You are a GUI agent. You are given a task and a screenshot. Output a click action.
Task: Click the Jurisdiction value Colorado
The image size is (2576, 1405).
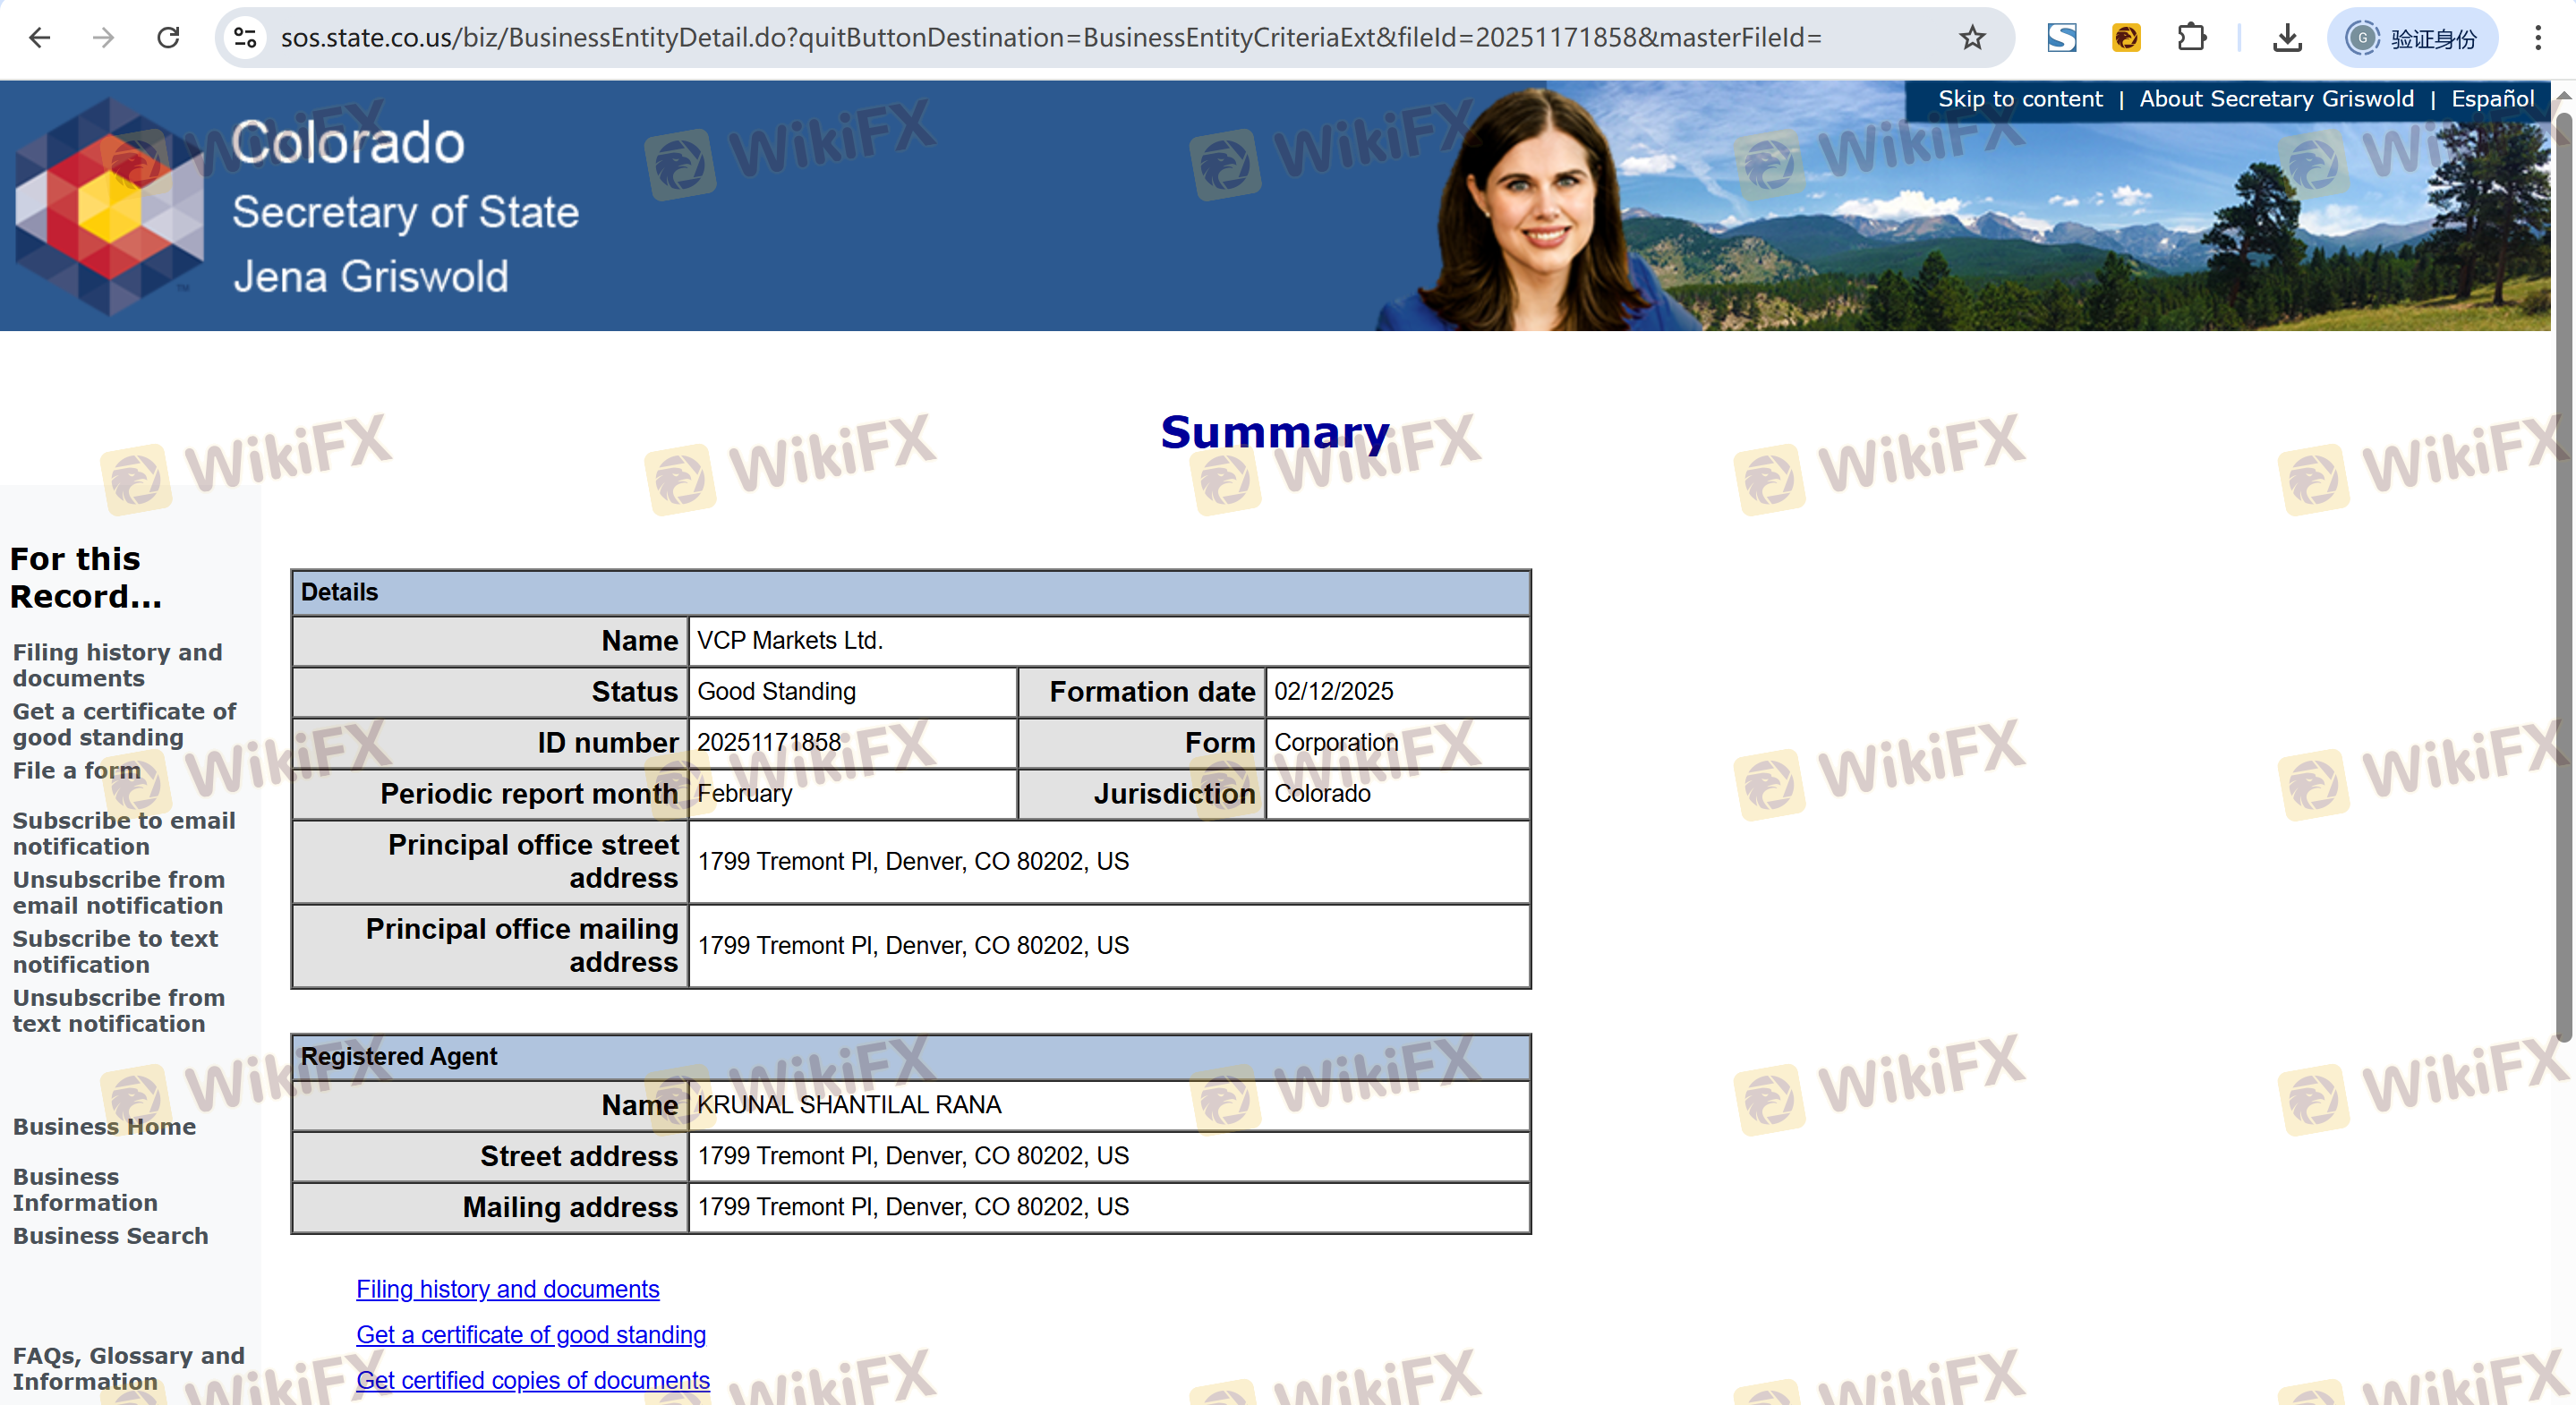(x=1322, y=793)
